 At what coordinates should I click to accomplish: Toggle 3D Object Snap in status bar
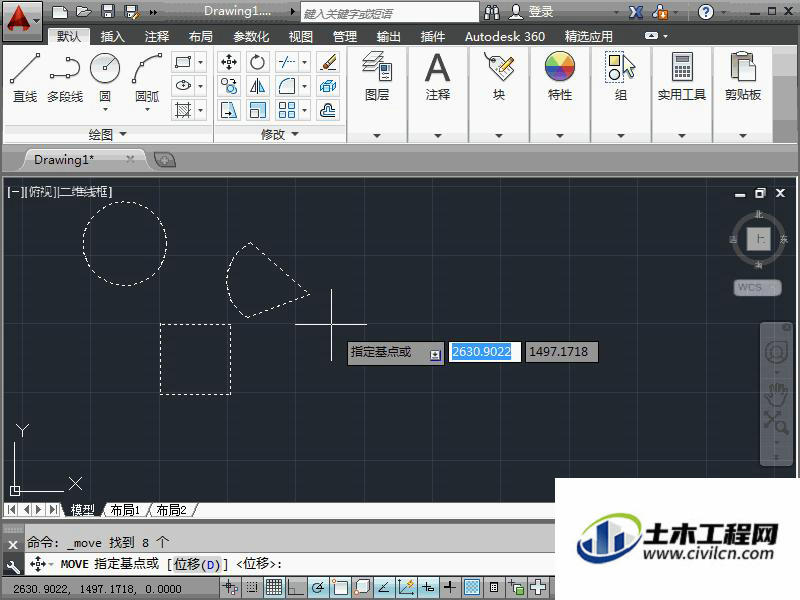click(x=362, y=588)
